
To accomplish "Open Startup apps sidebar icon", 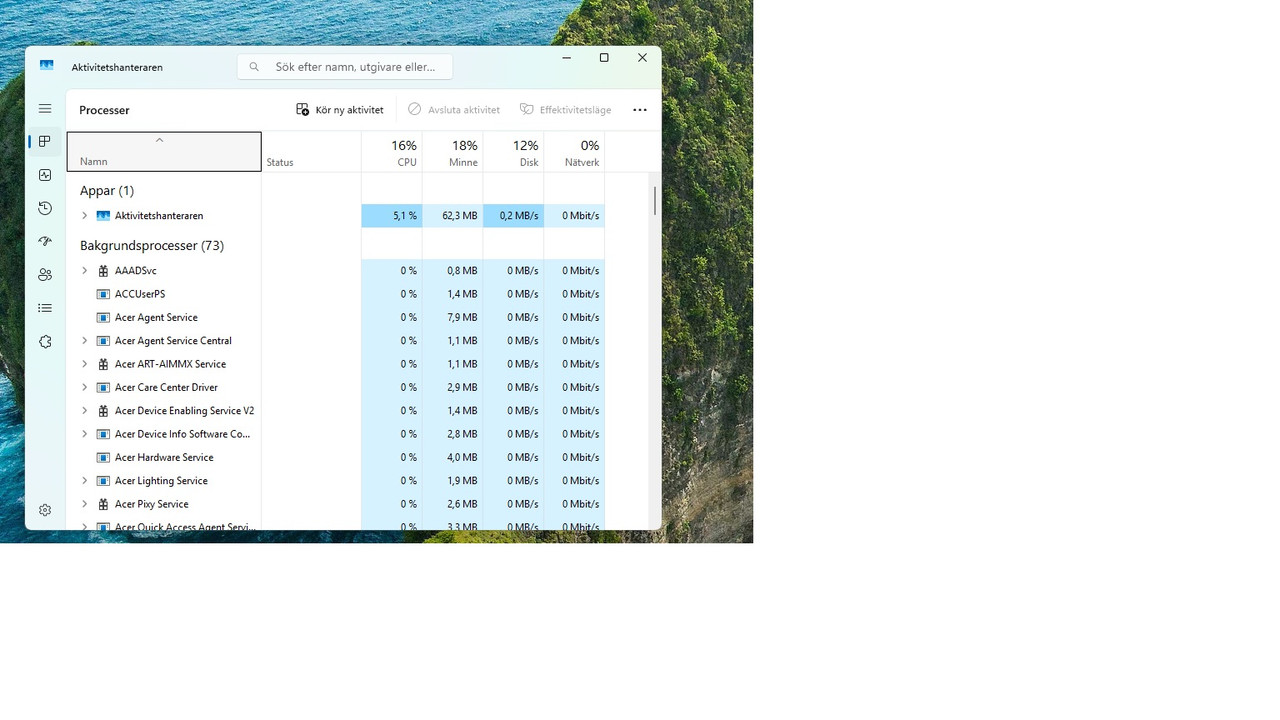I will (x=45, y=241).
